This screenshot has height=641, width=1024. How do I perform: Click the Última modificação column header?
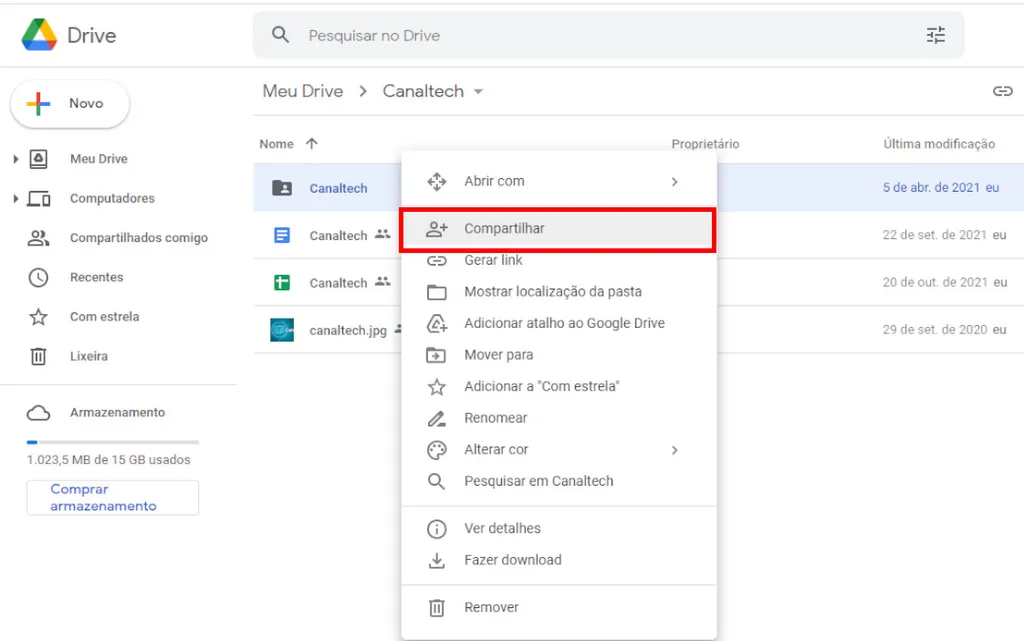(939, 144)
